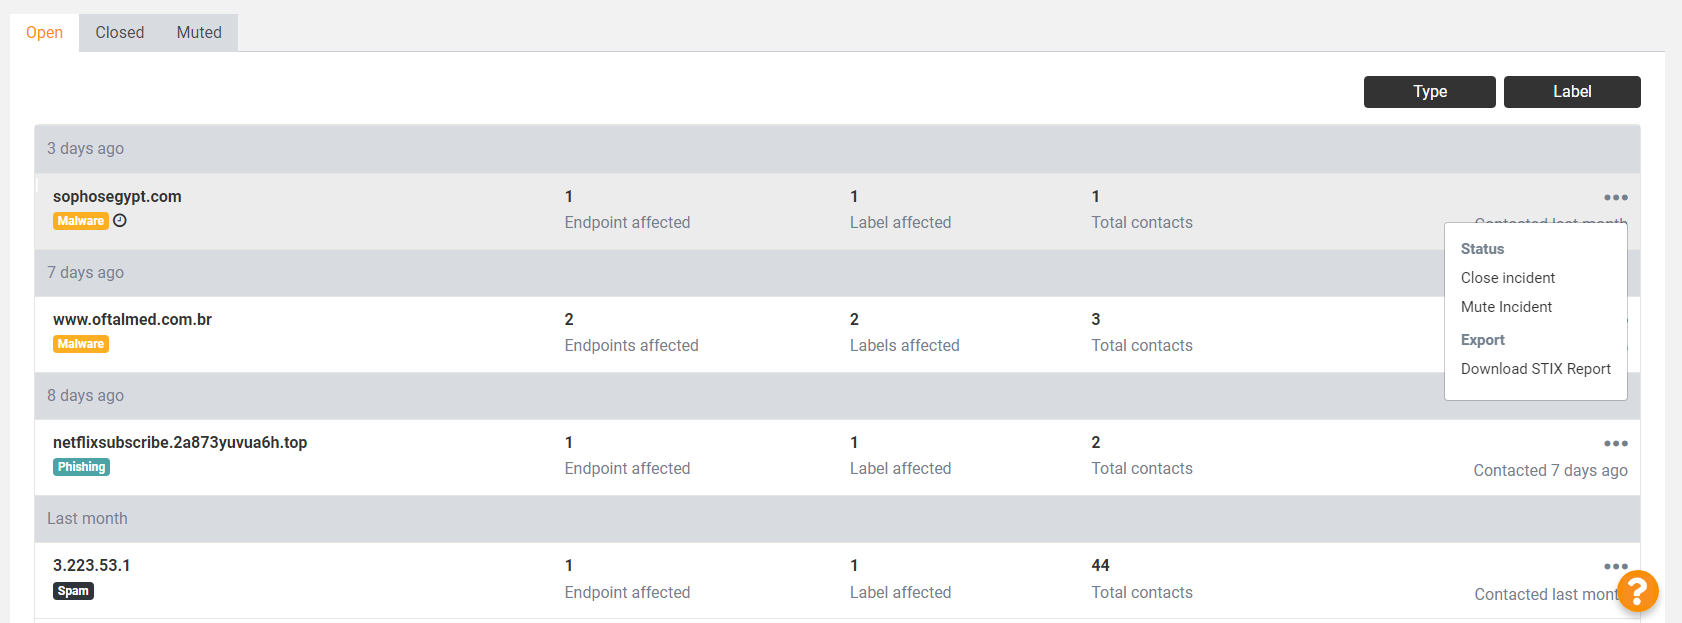Open the 3.223.53.1 incident
This screenshot has height=623, width=1682.
pos(92,566)
